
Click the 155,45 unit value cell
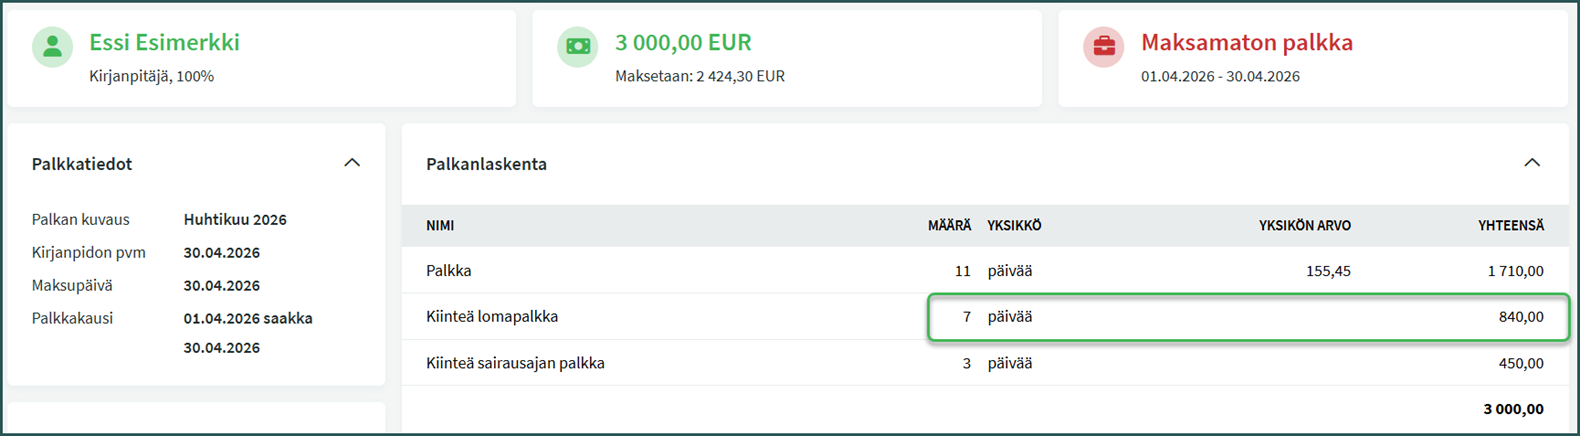coord(1328,271)
